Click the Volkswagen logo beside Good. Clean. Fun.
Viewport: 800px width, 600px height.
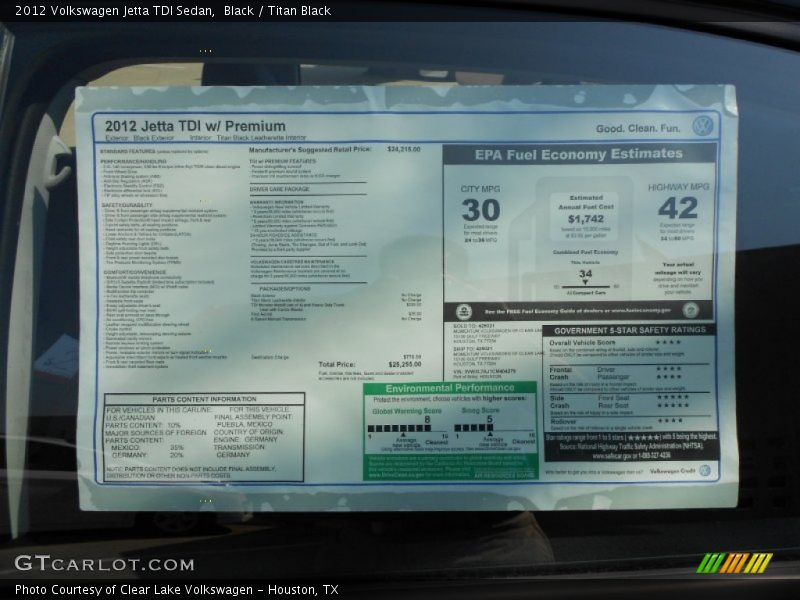point(703,127)
